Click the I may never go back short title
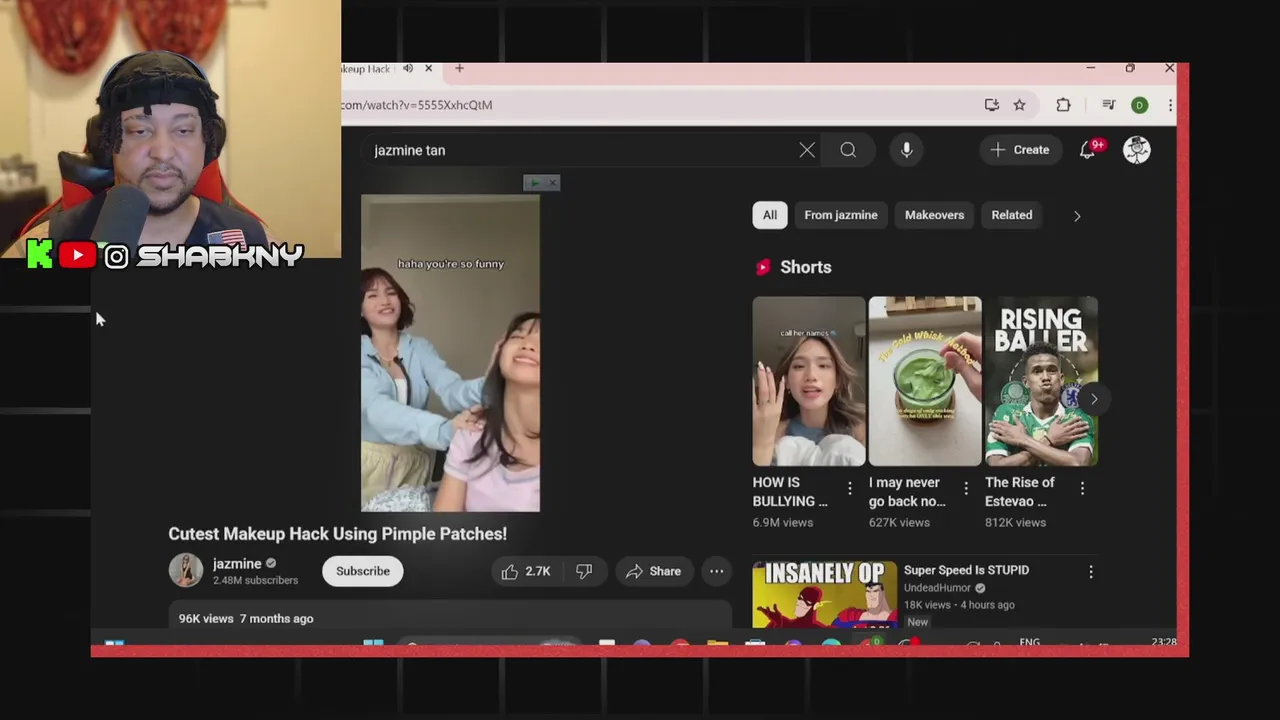The height and width of the screenshot is (720, 1280). 907,492
